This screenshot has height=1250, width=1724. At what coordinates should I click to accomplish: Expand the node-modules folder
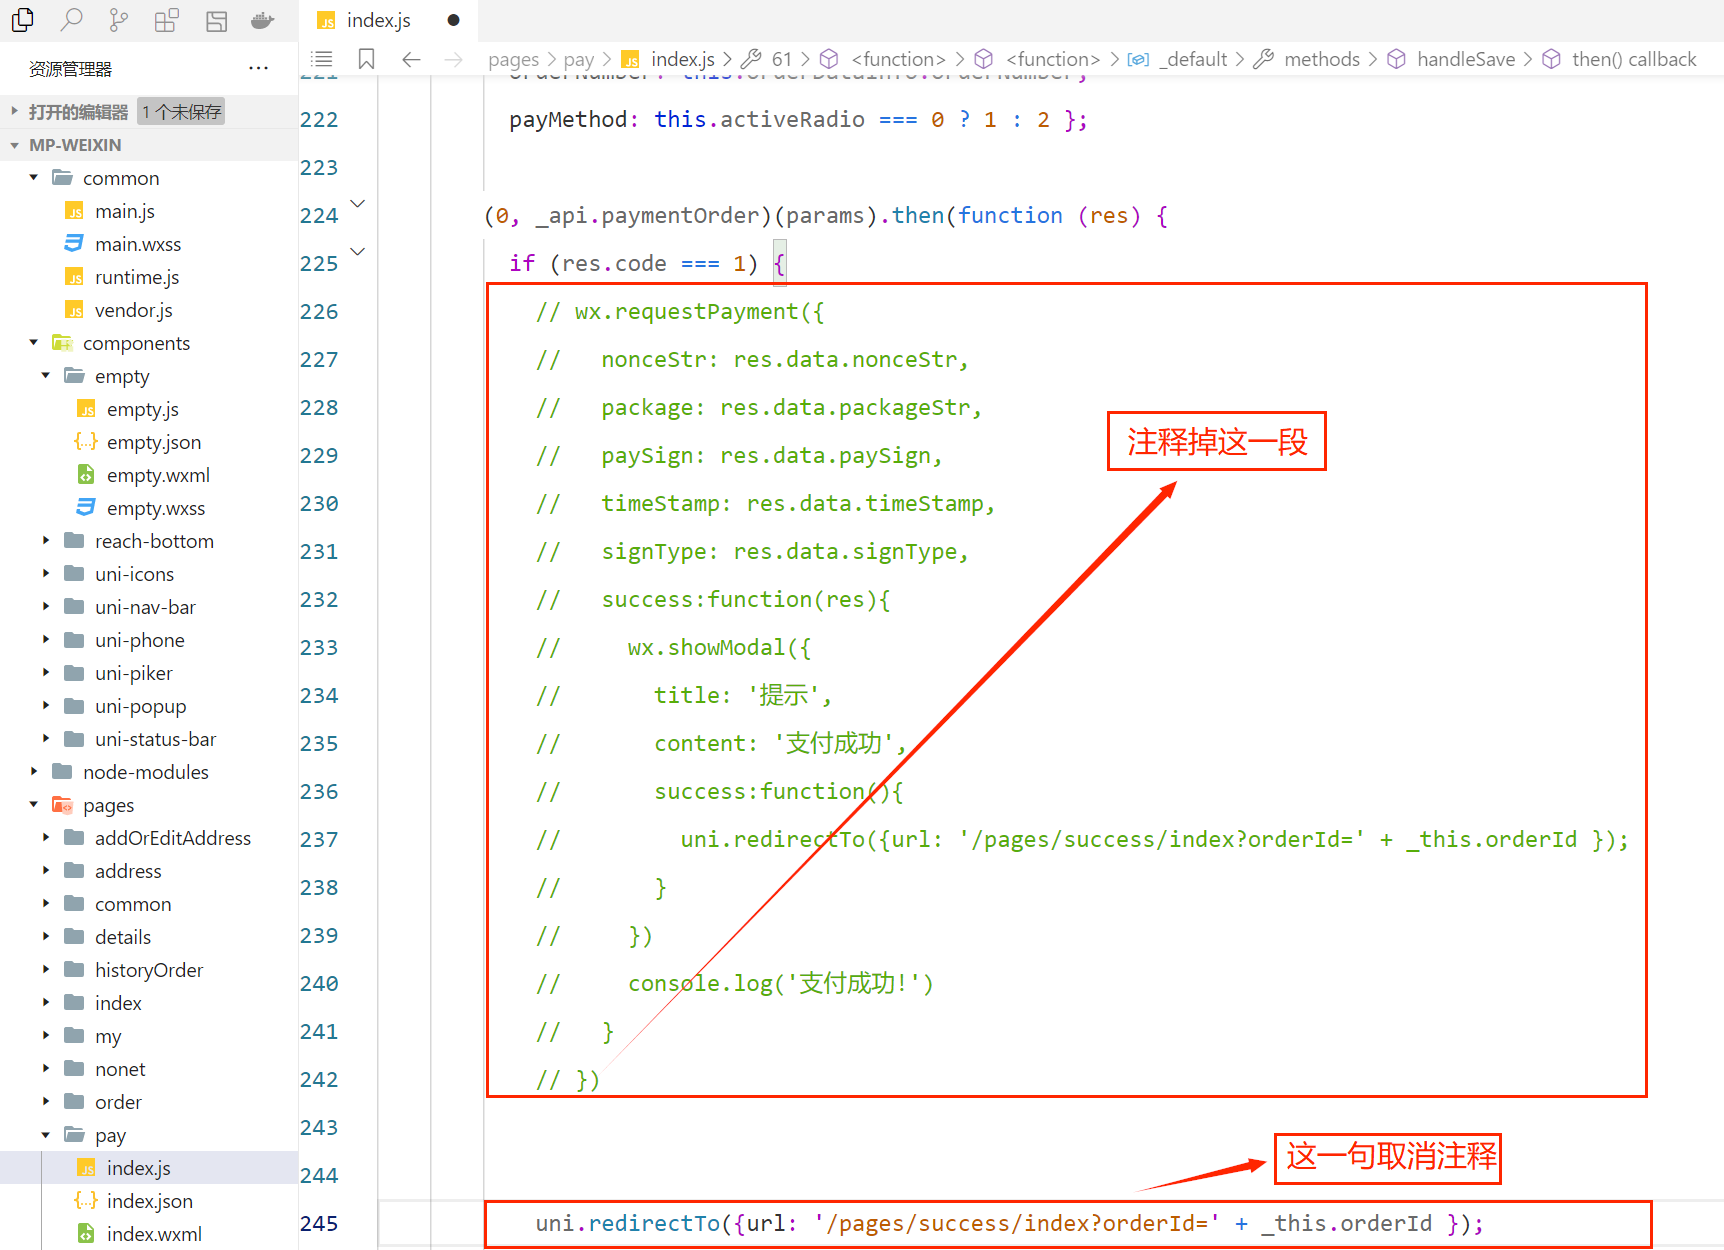click(145, 772)
